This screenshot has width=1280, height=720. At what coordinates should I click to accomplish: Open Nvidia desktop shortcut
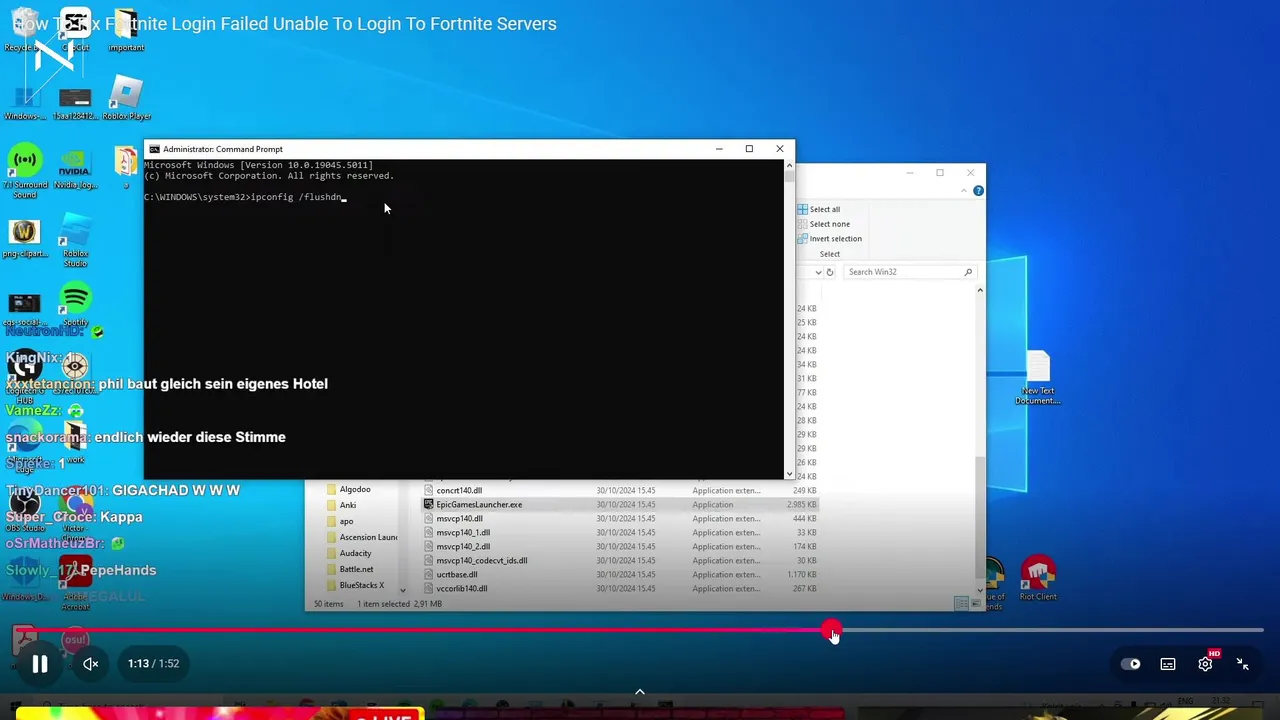coord(75,168)
